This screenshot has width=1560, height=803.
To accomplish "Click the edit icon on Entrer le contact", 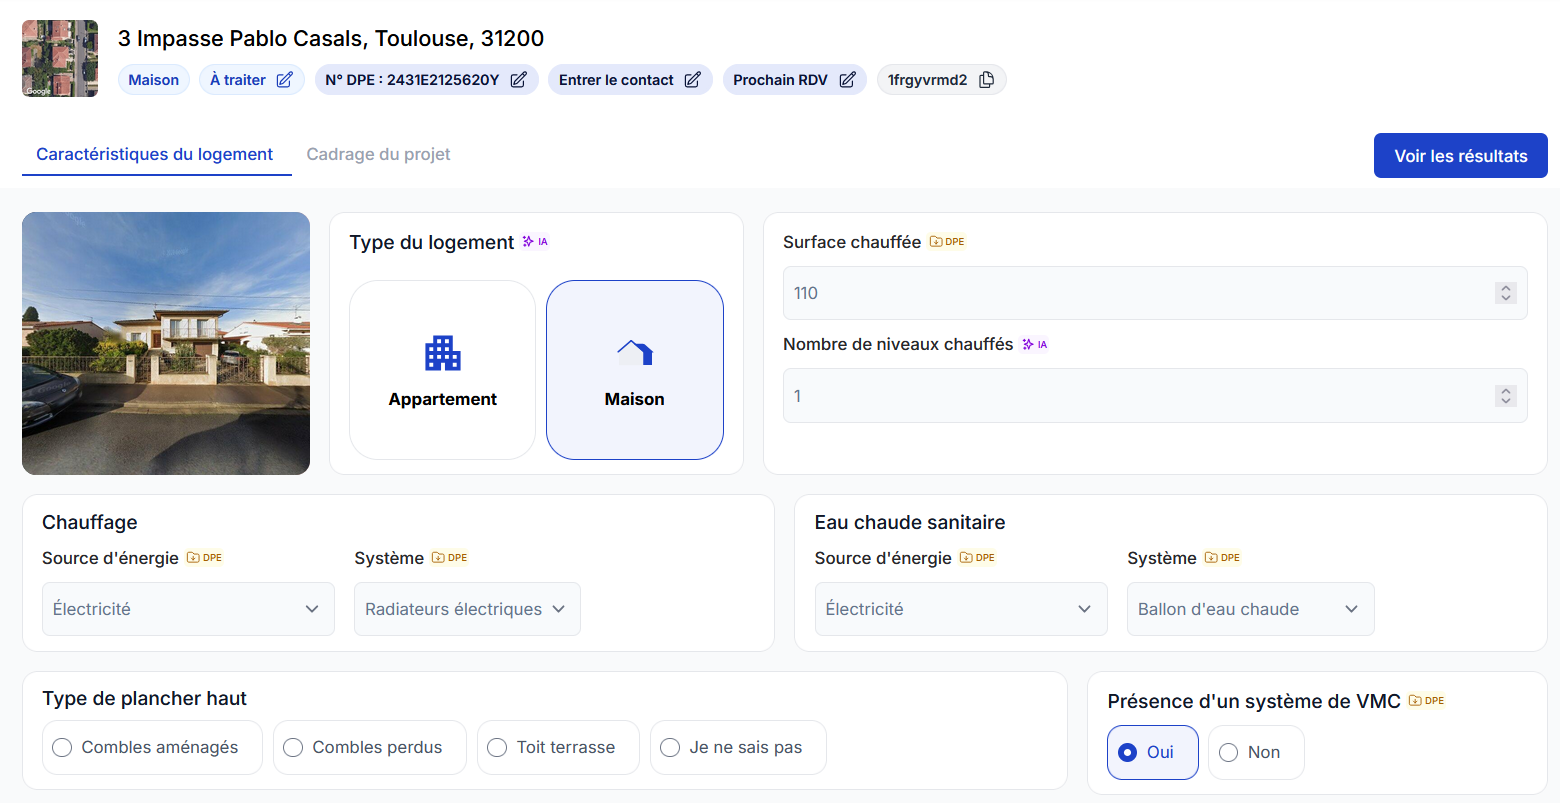I will [692, 80].
